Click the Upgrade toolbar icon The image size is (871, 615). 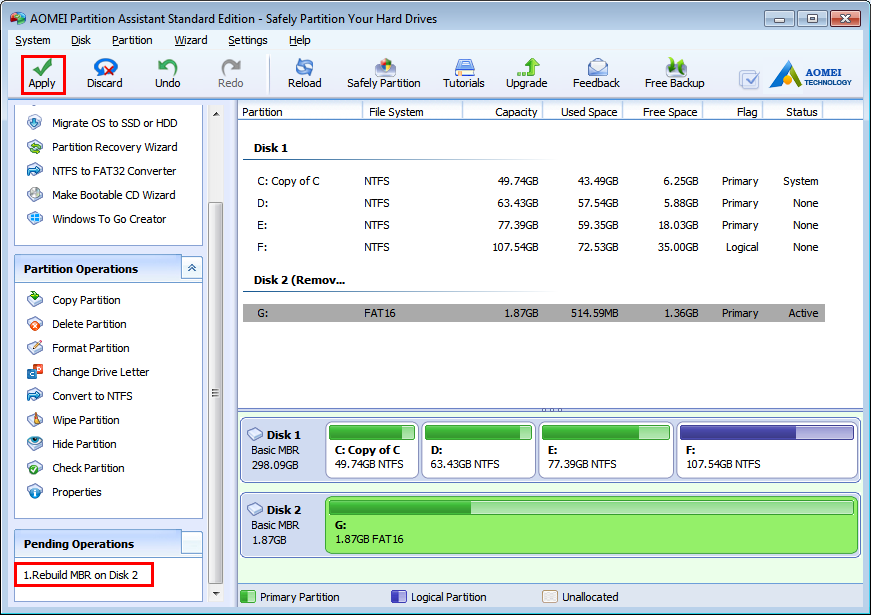[x=527, y=74]
